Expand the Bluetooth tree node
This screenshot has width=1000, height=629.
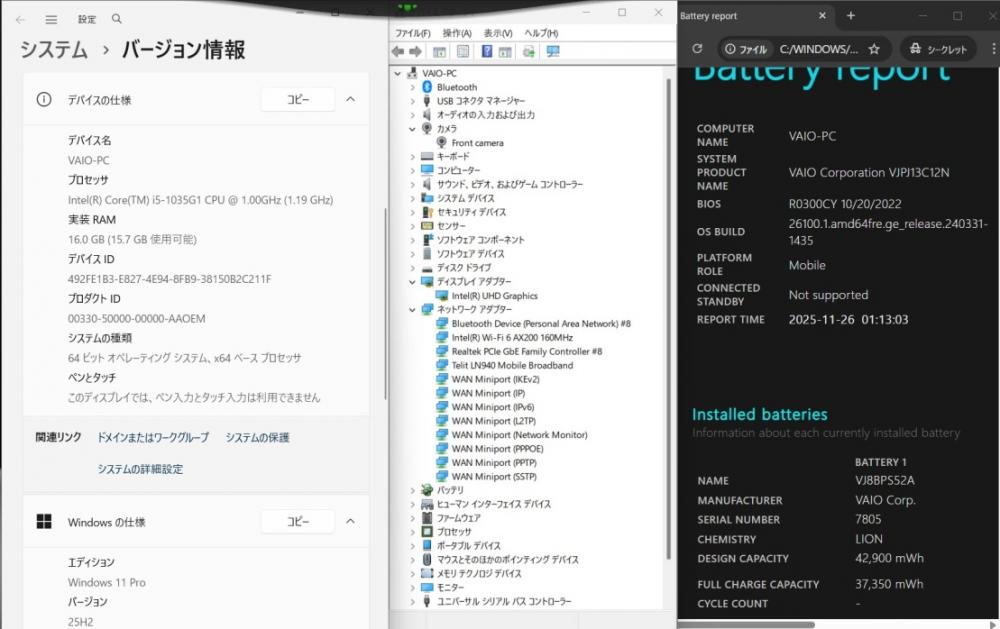pos(413,87)
